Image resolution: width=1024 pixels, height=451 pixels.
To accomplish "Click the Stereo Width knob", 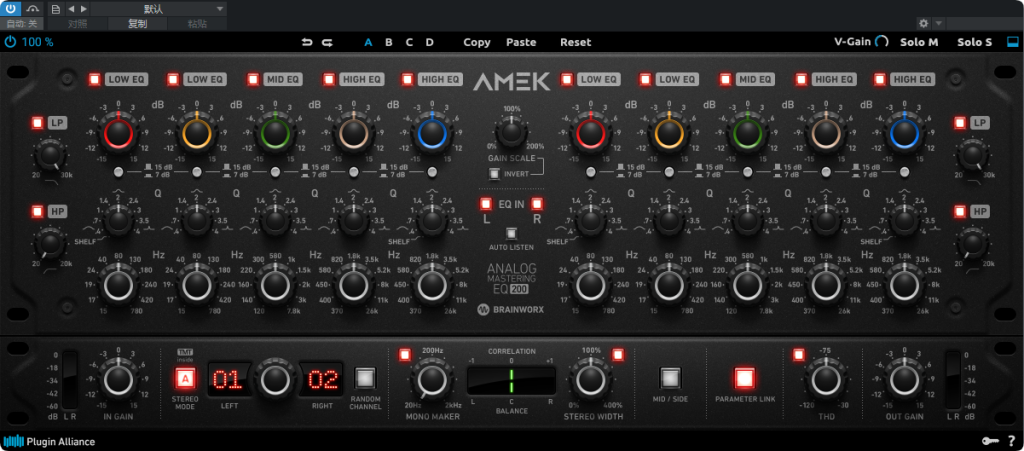I will pyautogui.click(x=590, y=380).
